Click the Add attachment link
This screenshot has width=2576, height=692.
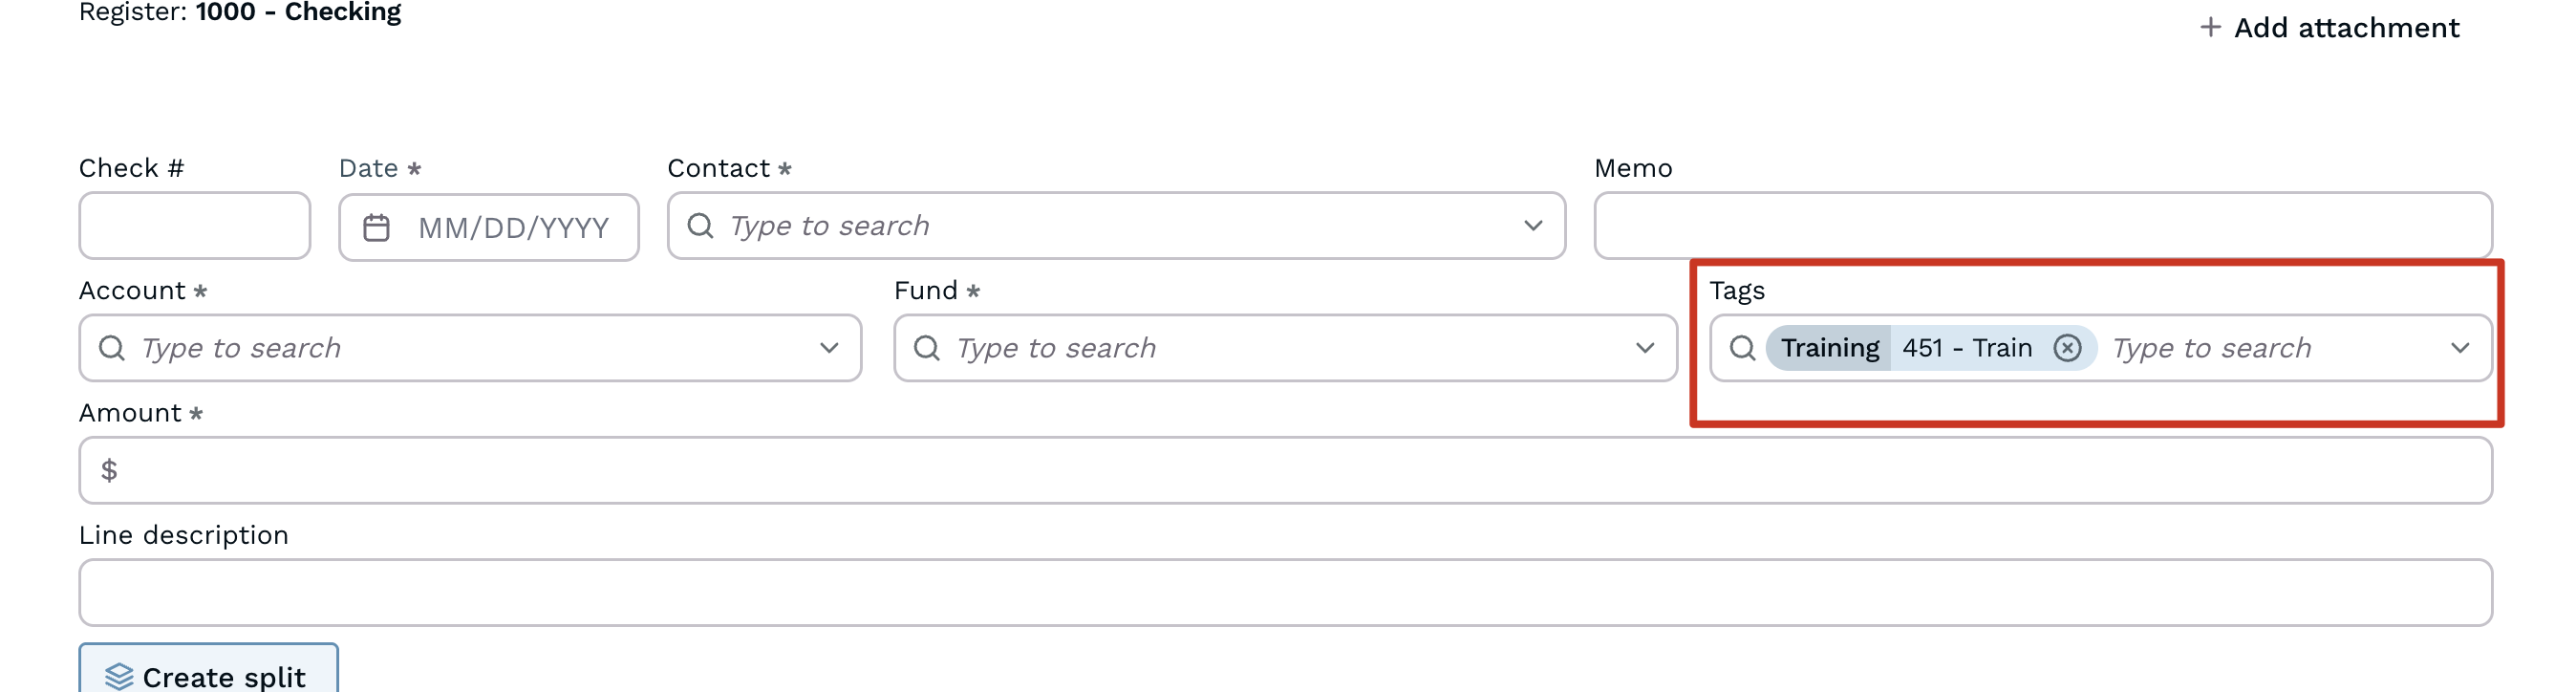point(2346,28)
